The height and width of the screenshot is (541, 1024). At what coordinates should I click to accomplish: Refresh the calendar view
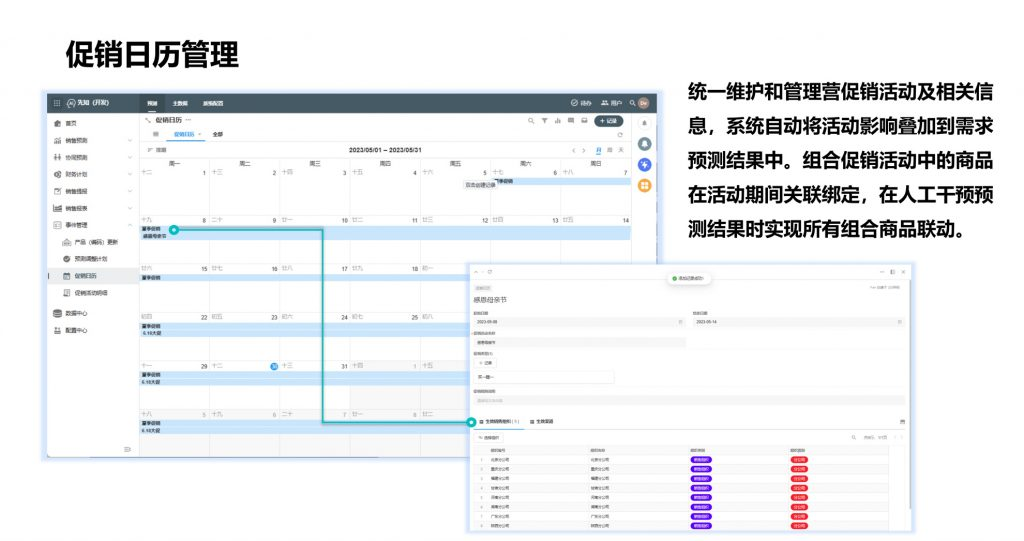pos(620,135)
